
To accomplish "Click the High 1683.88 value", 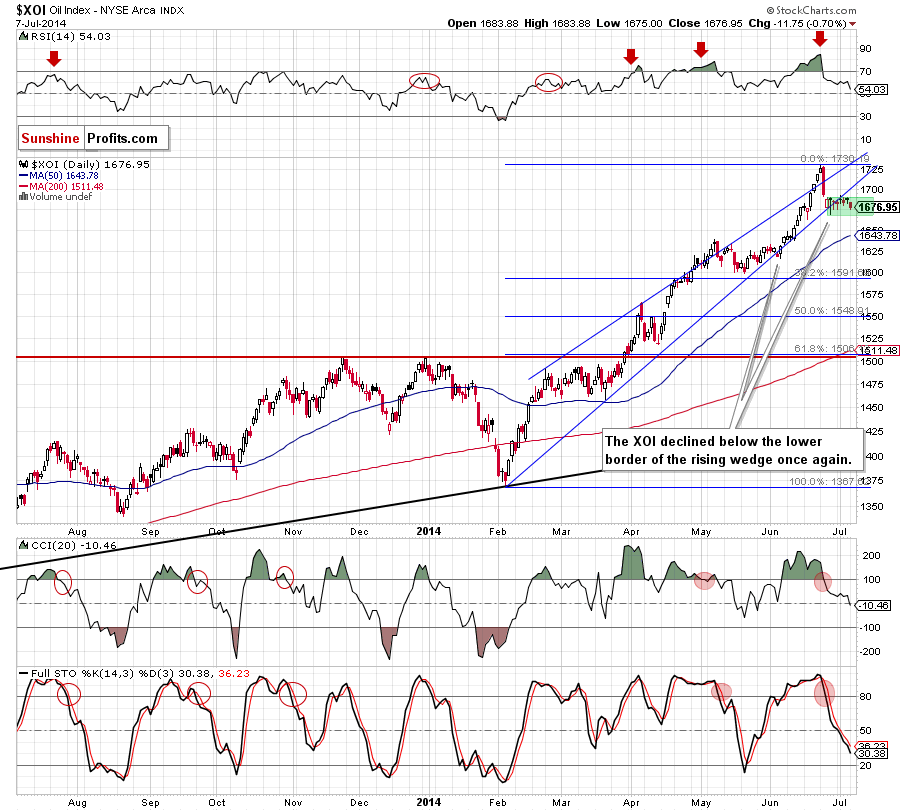I will (x=557, y=24).
